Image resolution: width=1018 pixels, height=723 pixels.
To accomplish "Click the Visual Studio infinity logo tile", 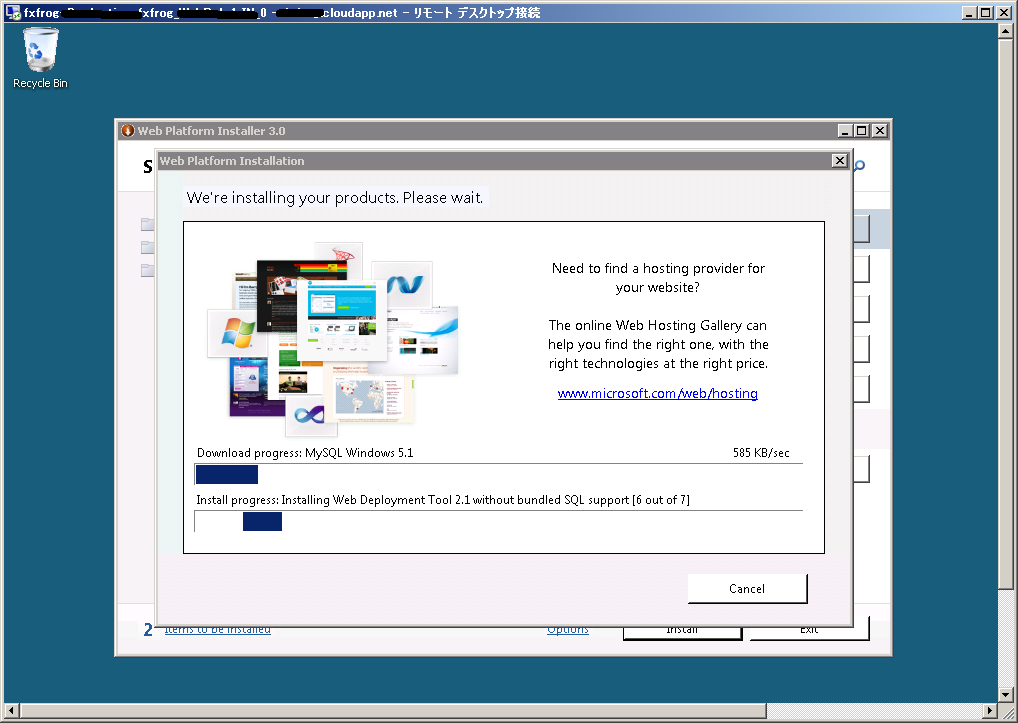I will point(310,416).
